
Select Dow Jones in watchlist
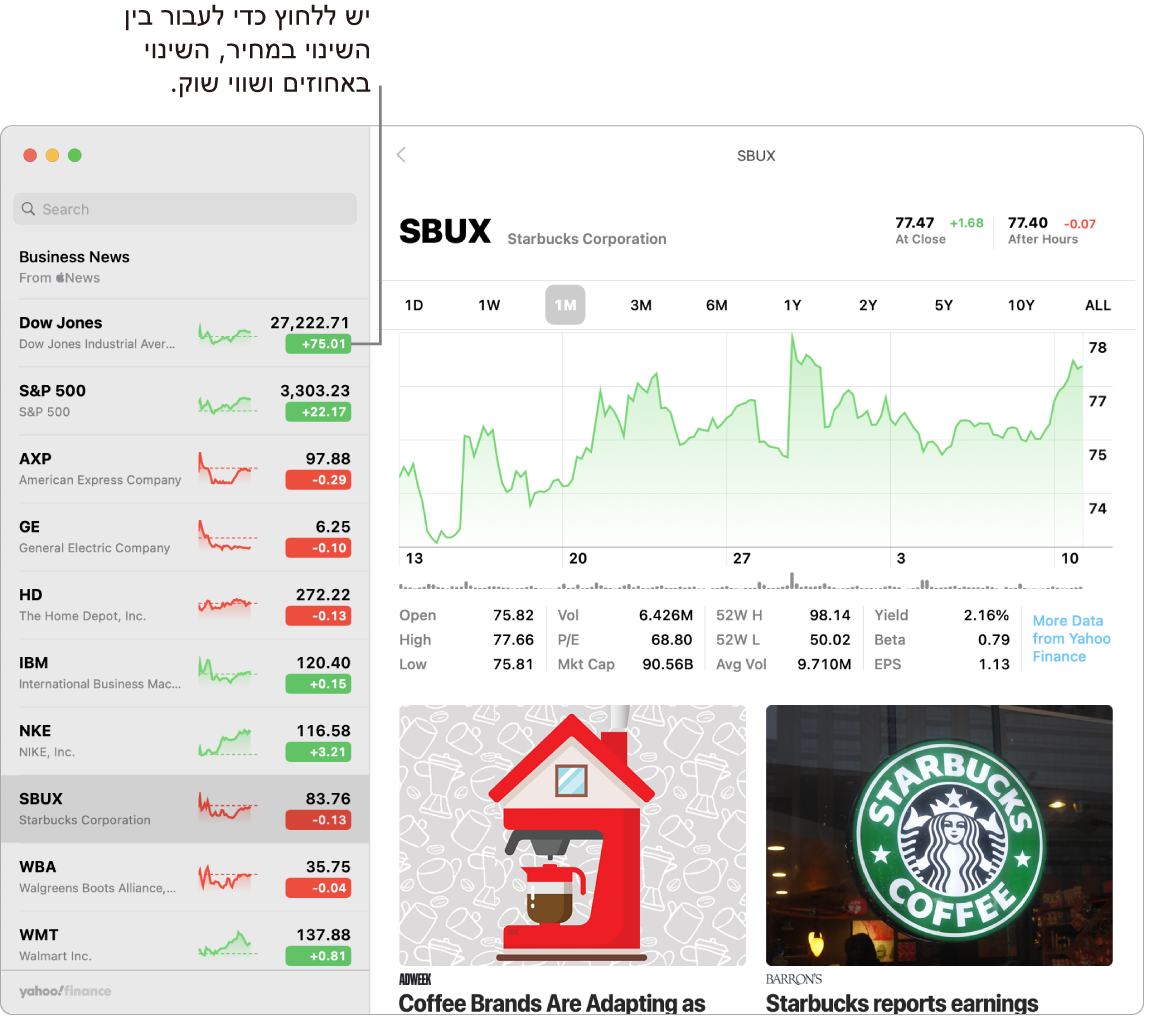coord(185,333)
